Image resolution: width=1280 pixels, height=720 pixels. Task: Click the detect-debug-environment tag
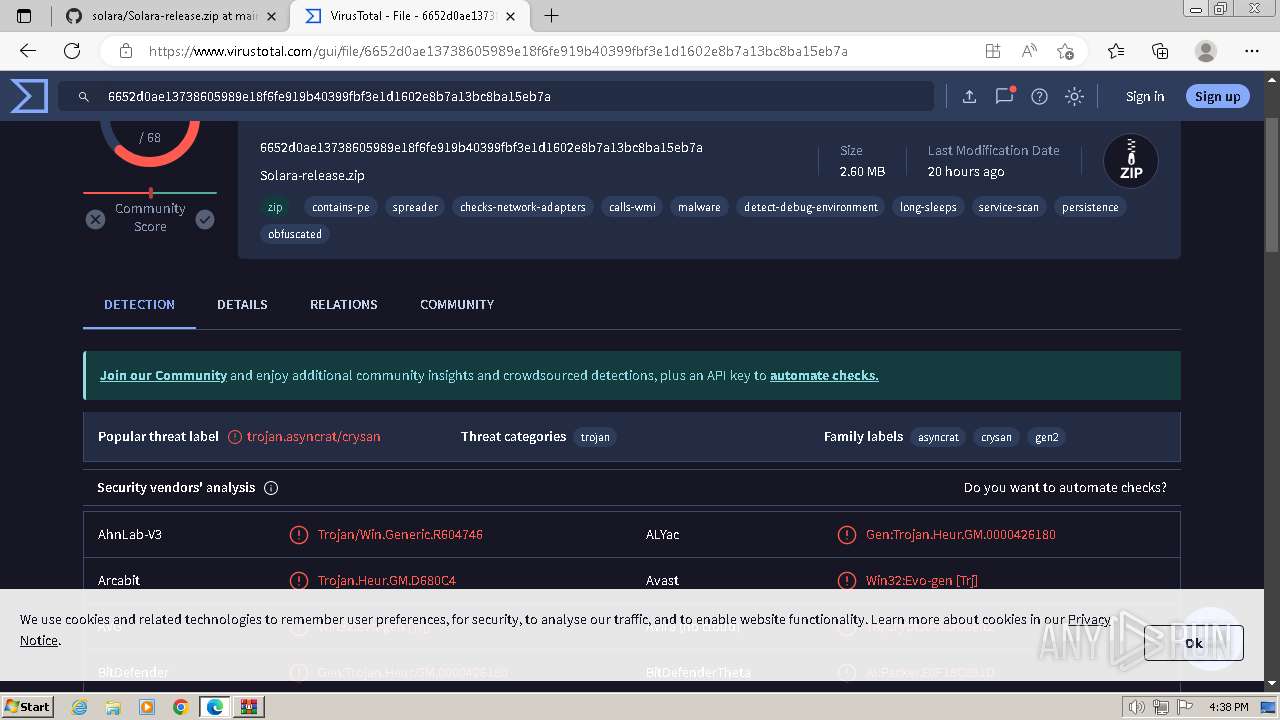click(x=811, y=207)
